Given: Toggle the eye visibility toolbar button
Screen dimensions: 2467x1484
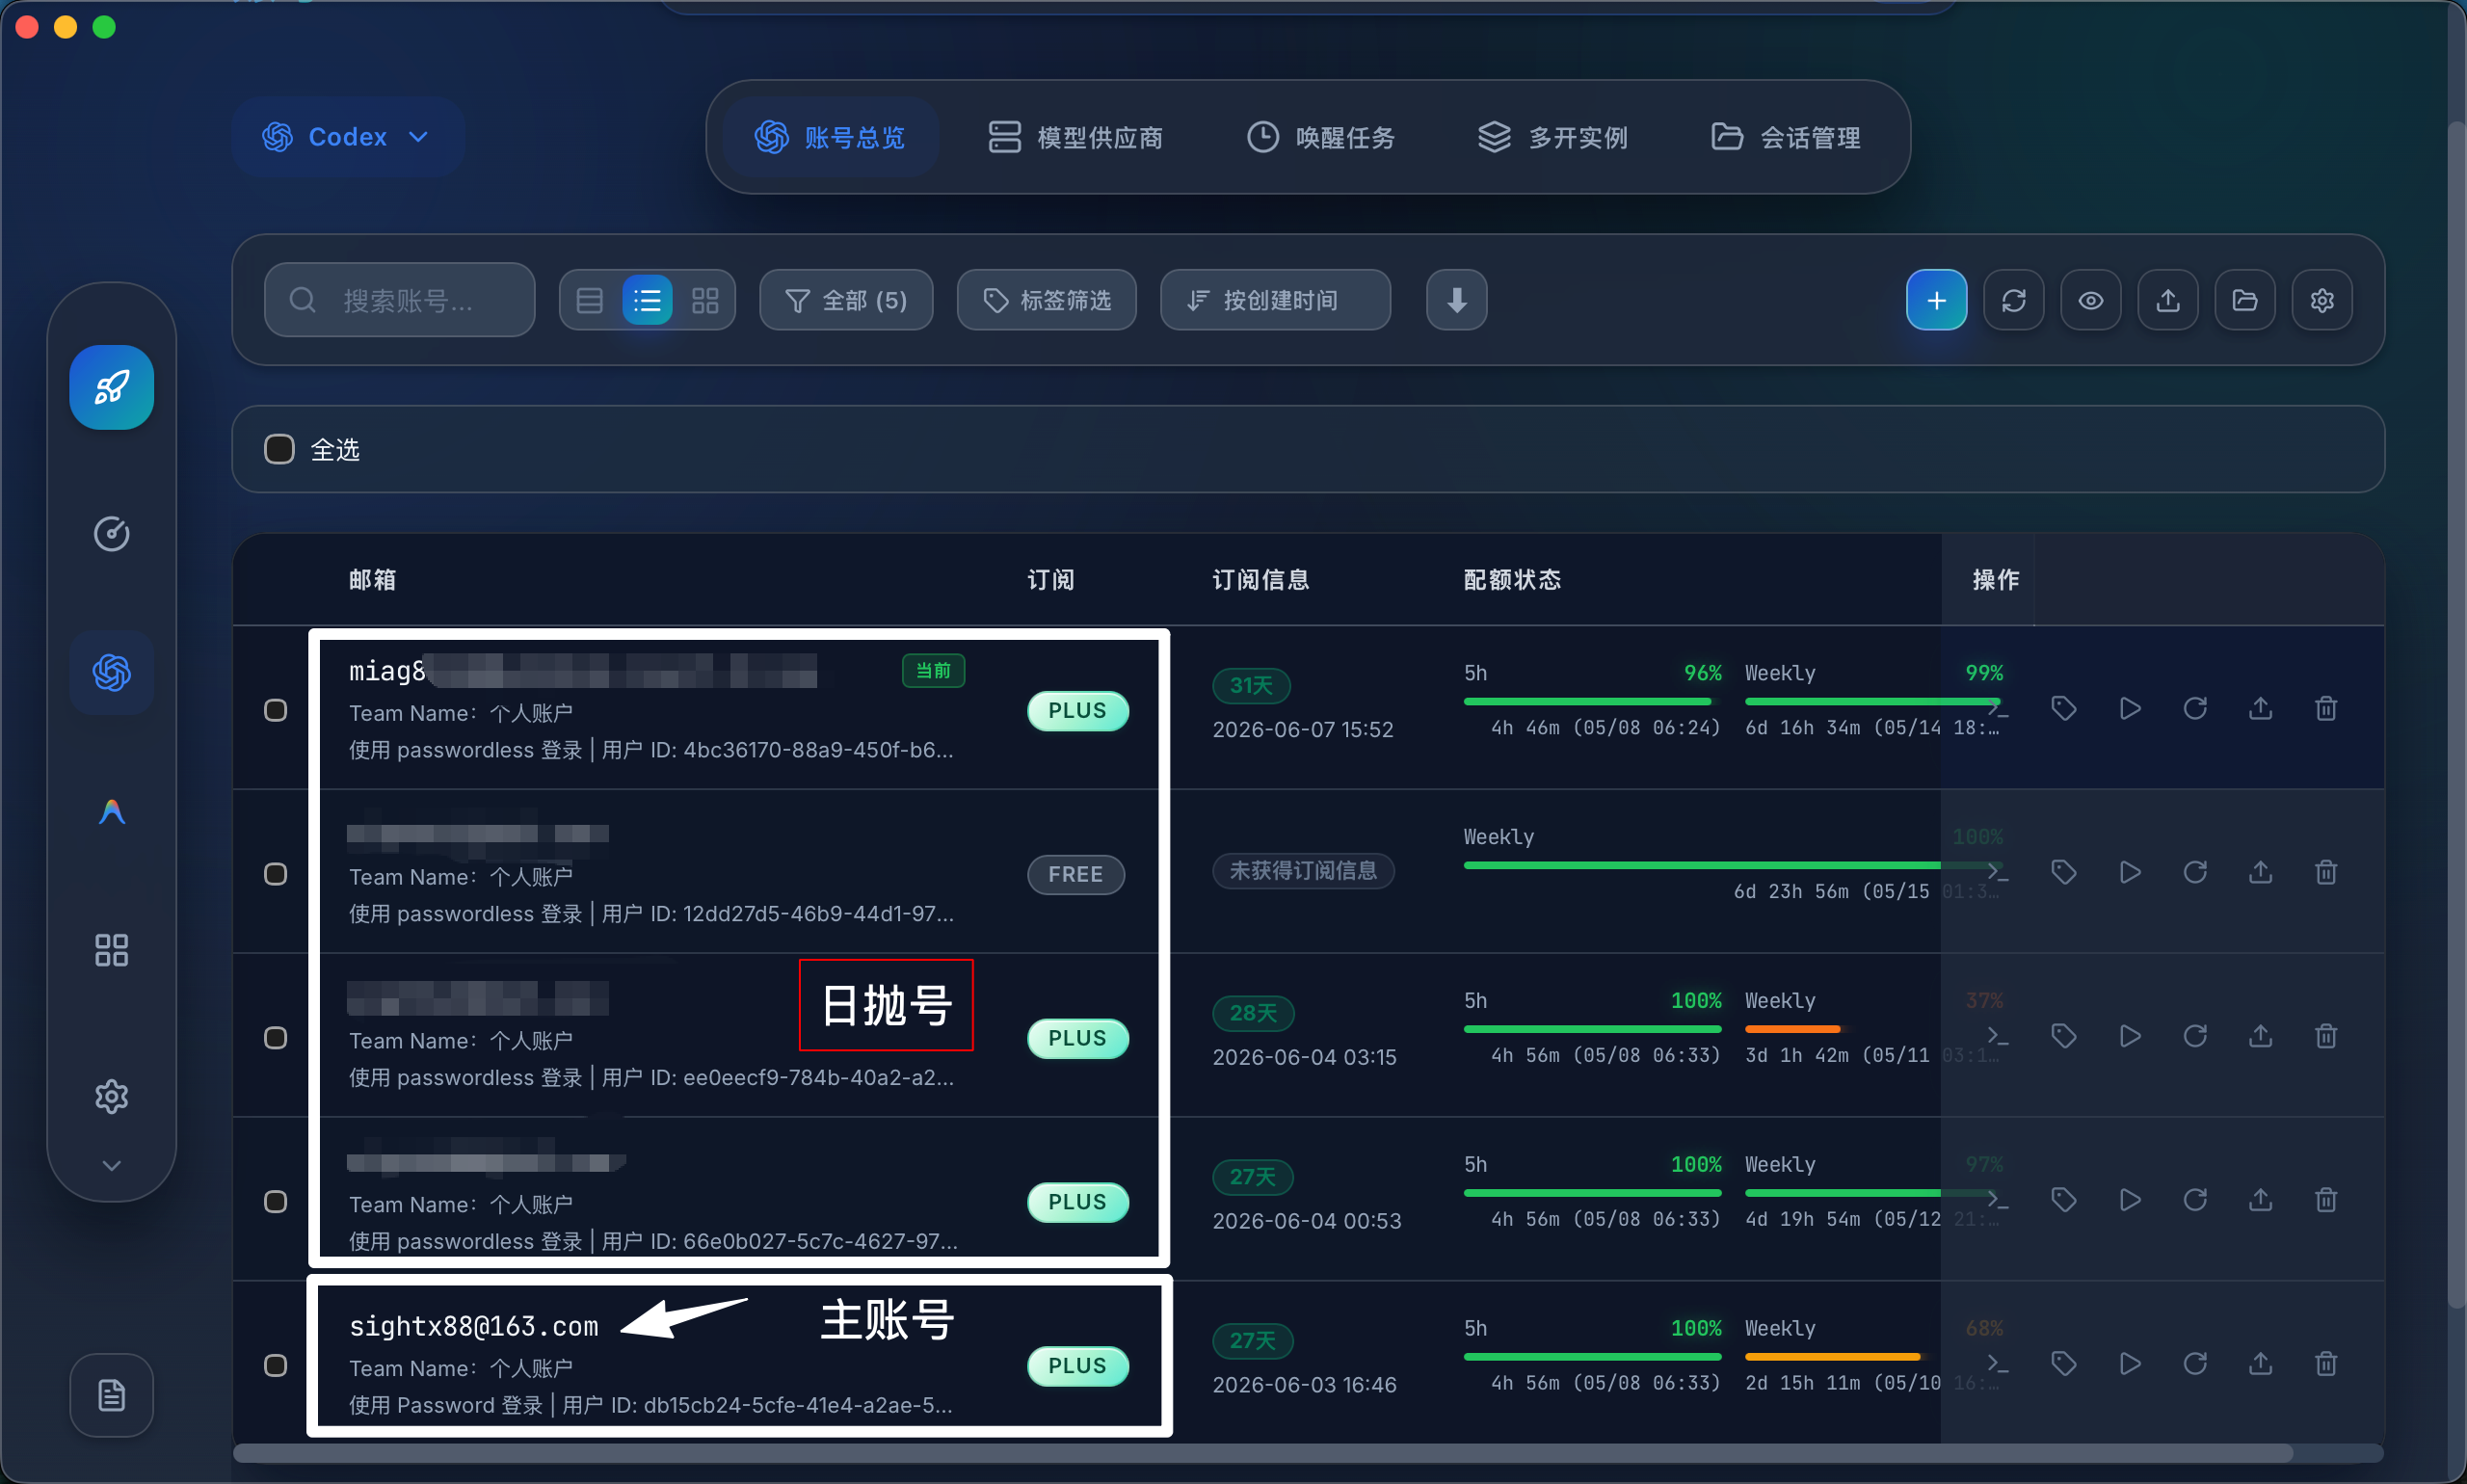Looking at the screenshot, I should pyautogui.click(x=2090, y=300).
